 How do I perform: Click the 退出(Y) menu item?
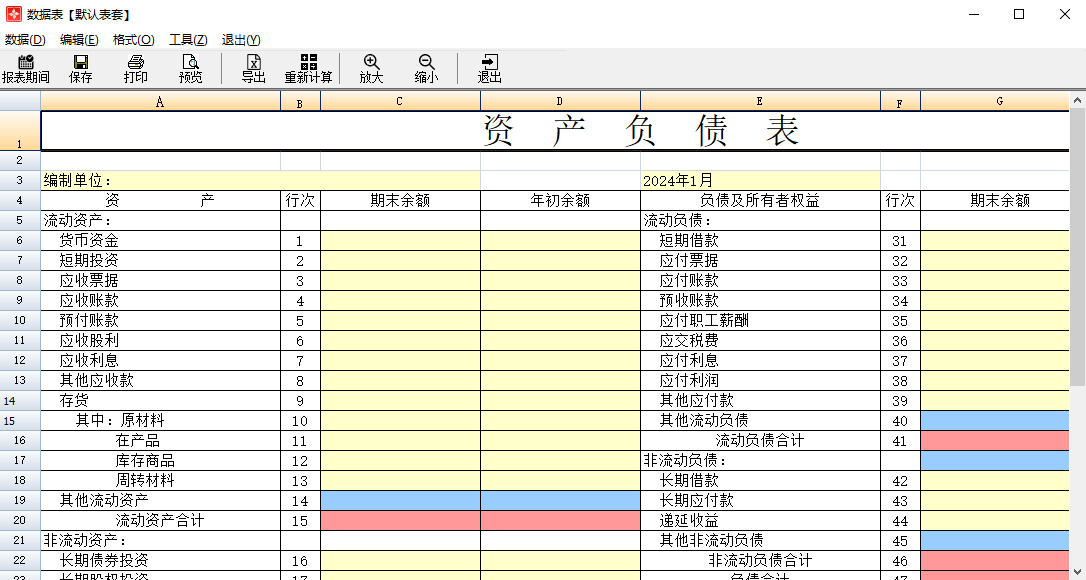239,39
